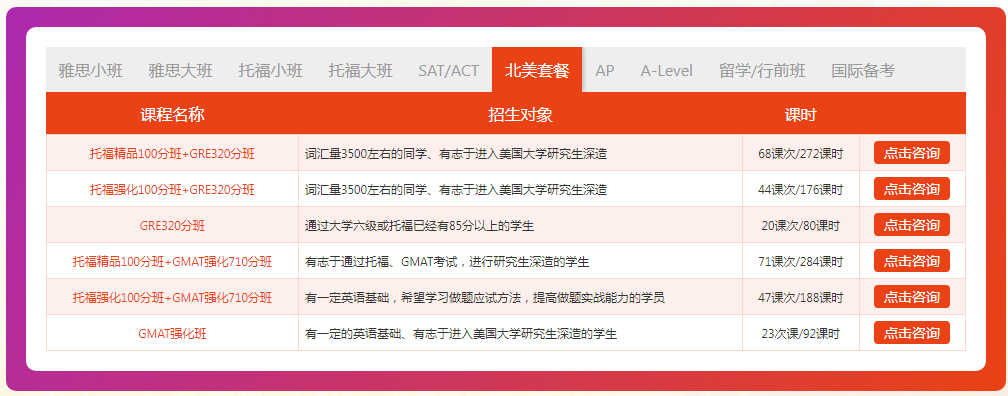
Task: Click 点击咨询 in the GRE320分班 row
Action: tap(912, 225)
